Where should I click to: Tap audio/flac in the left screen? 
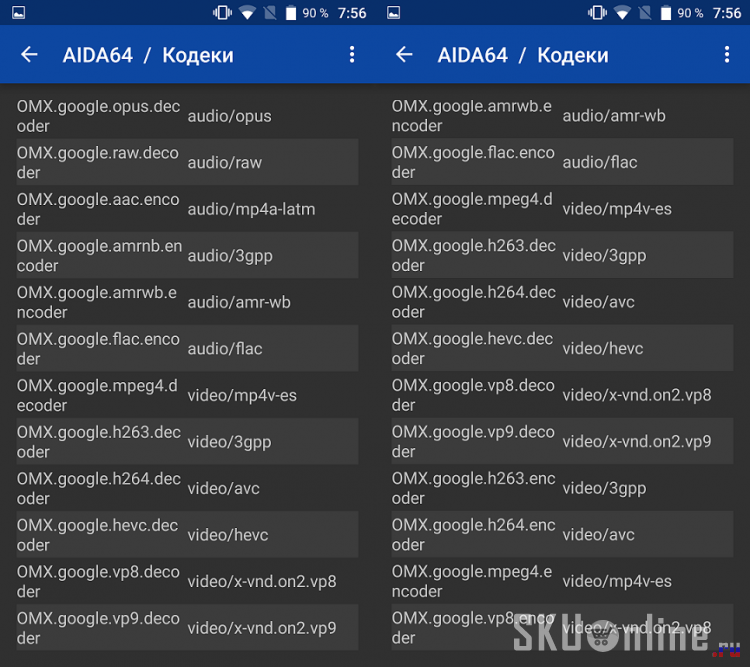pyautogui.click(x=225, y=349)
